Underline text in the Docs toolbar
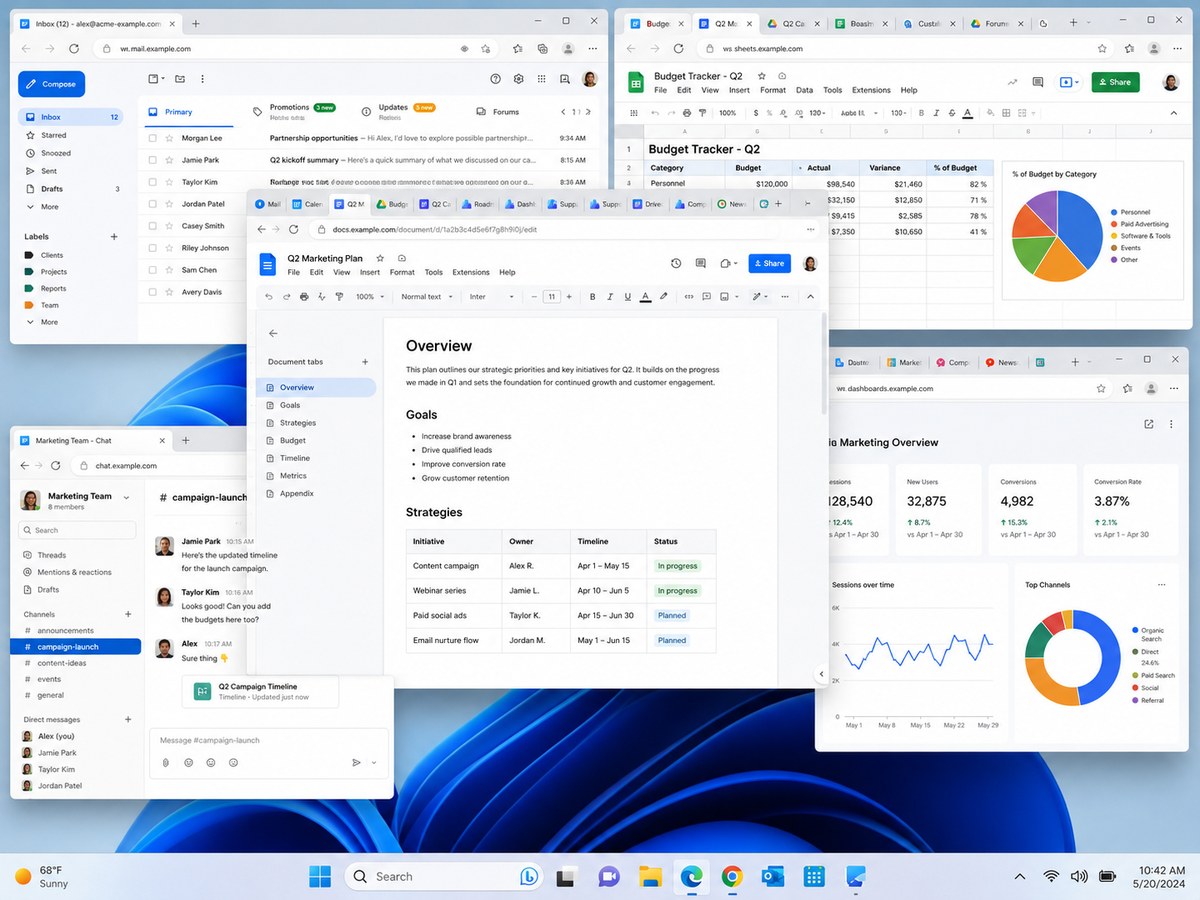This screenshot has width=1200, height=900. point(627,297)
